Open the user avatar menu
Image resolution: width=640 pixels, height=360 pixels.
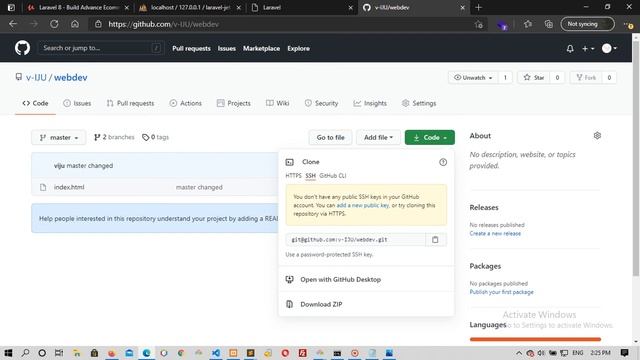[609, 49]
